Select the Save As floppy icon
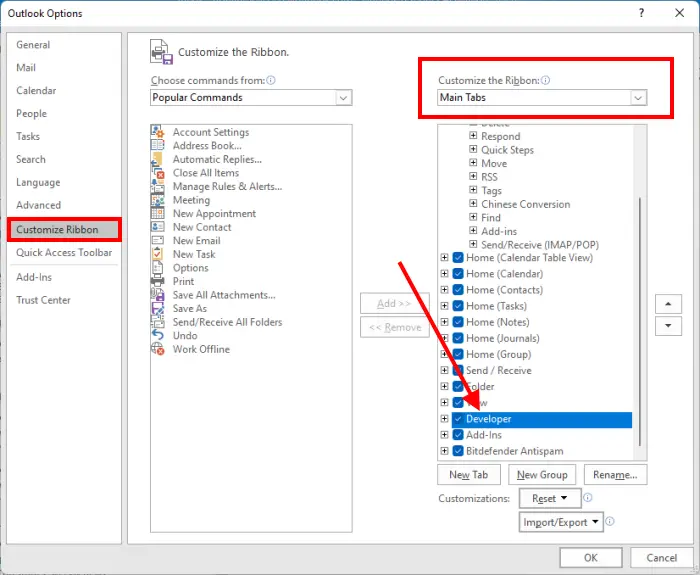Screen dimensions: 700x575 [158, 308]
